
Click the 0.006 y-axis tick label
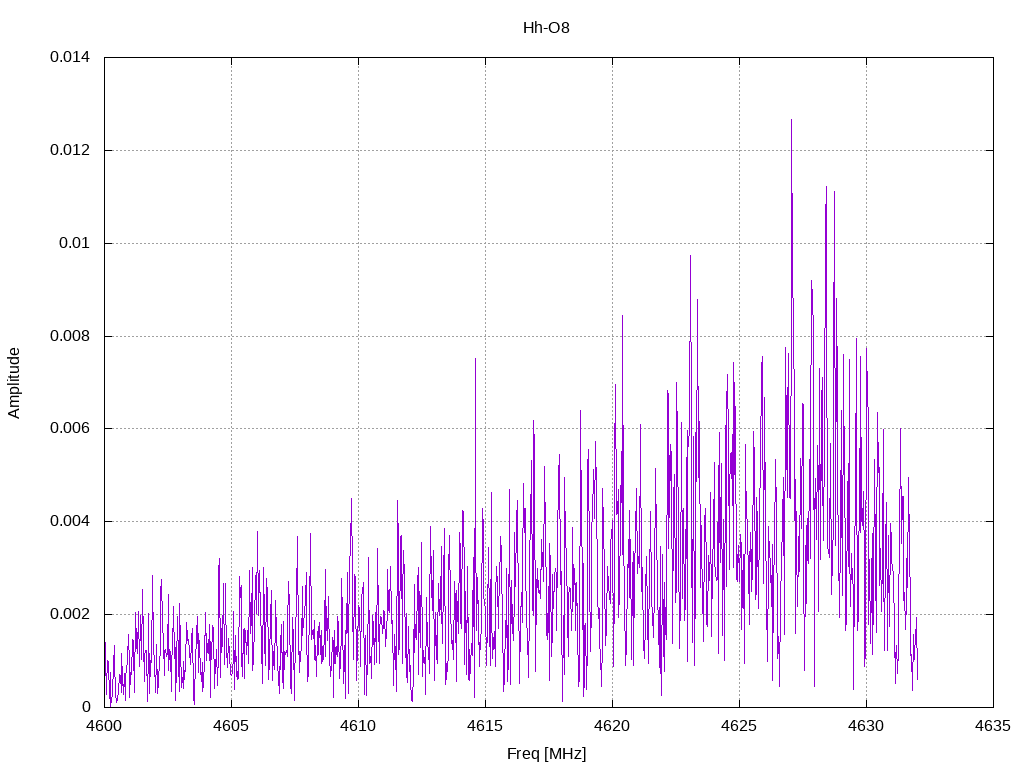(70, 428)
